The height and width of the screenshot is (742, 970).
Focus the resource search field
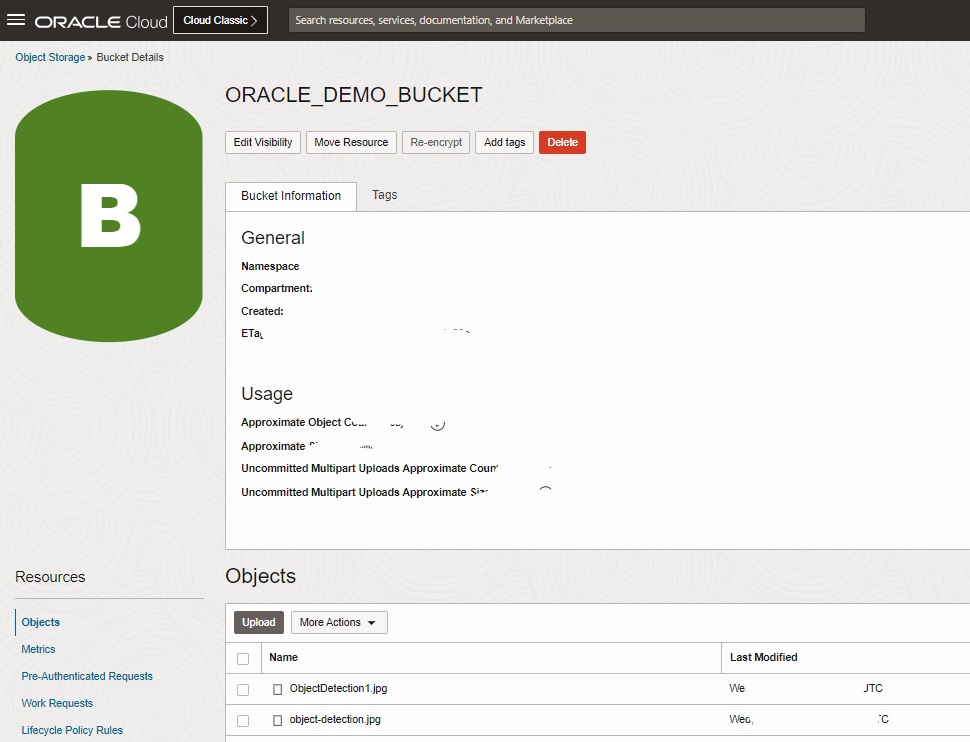577,20
